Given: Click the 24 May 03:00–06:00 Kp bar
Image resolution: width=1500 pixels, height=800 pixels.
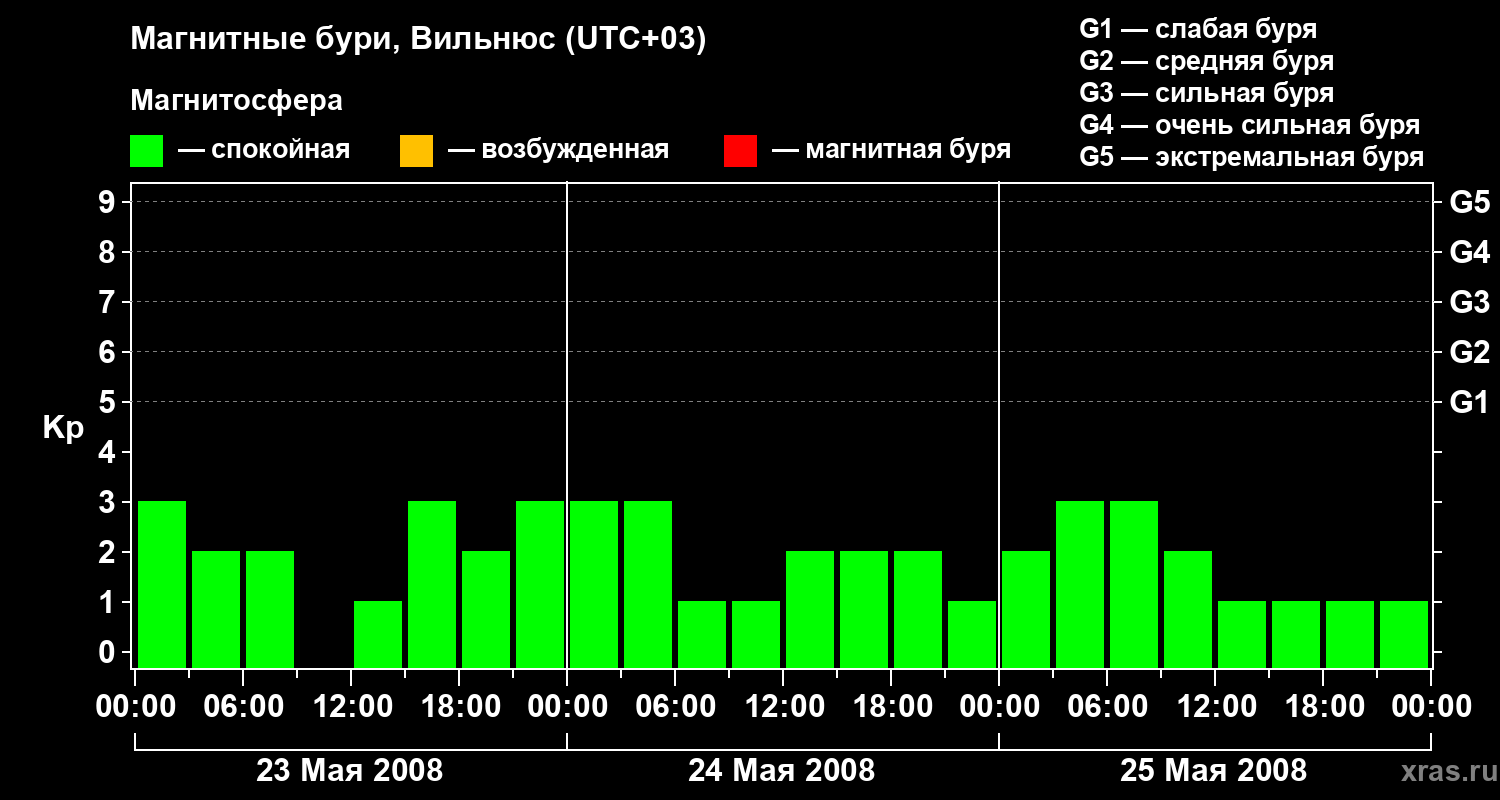Looking at the screenshot, I should coord(648,584).
